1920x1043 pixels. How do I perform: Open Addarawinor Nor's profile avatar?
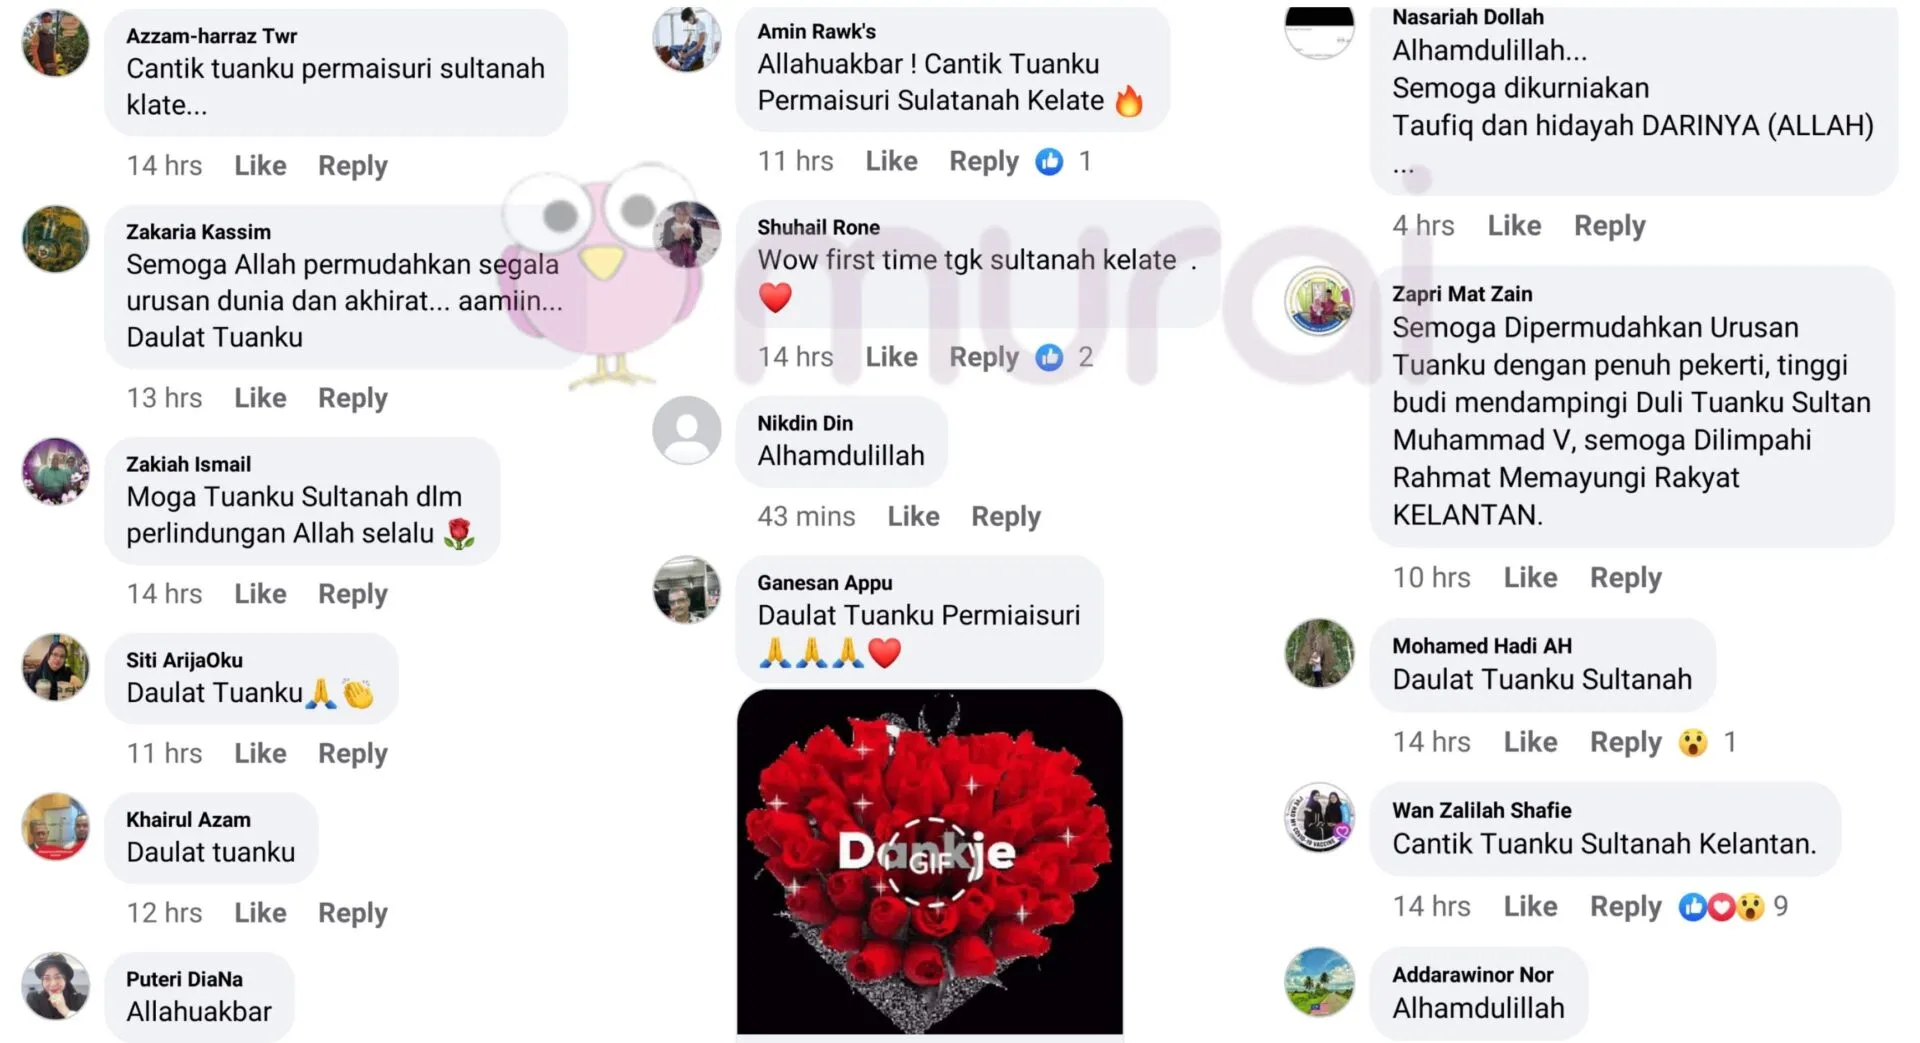[1319, 982]
